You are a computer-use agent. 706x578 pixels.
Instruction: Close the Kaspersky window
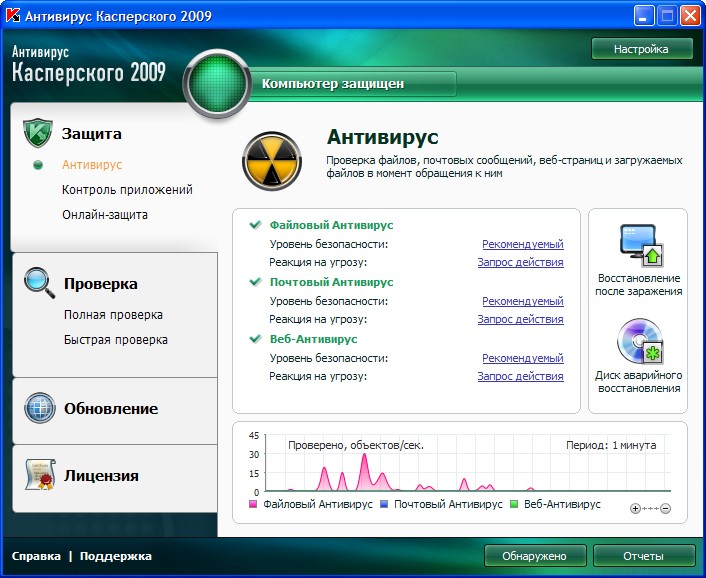pos(690,16)
